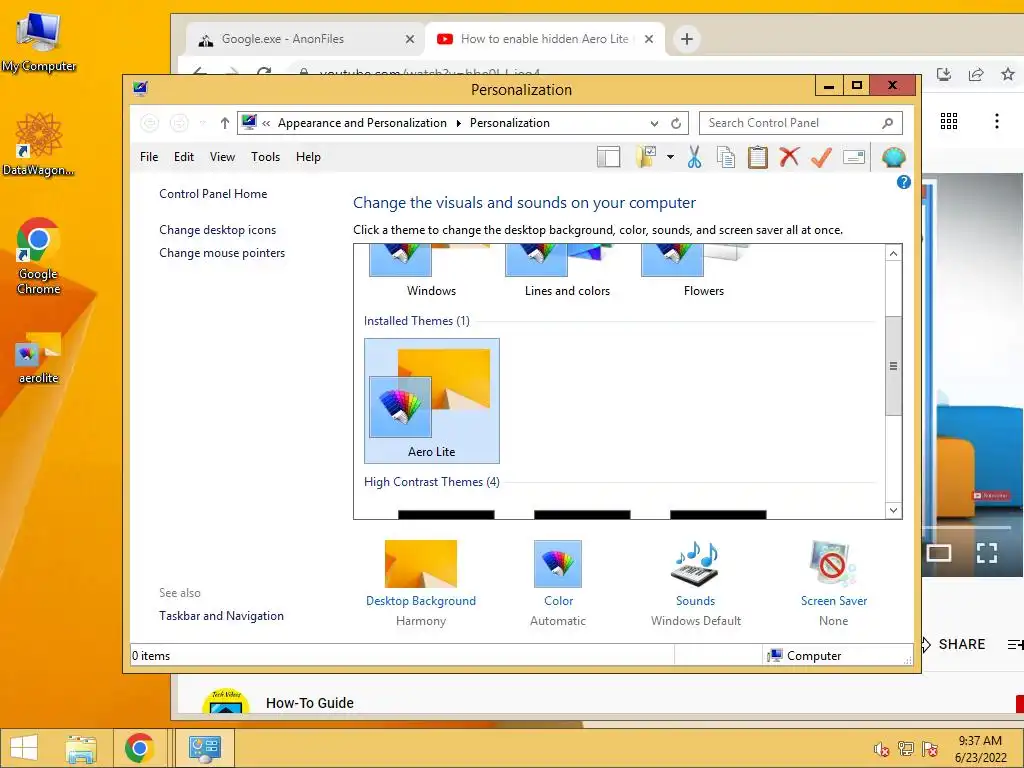Screen dimensions: 1024x768
Task: Click the red X Delete toolbar icon
Action: tap(789, 157)
